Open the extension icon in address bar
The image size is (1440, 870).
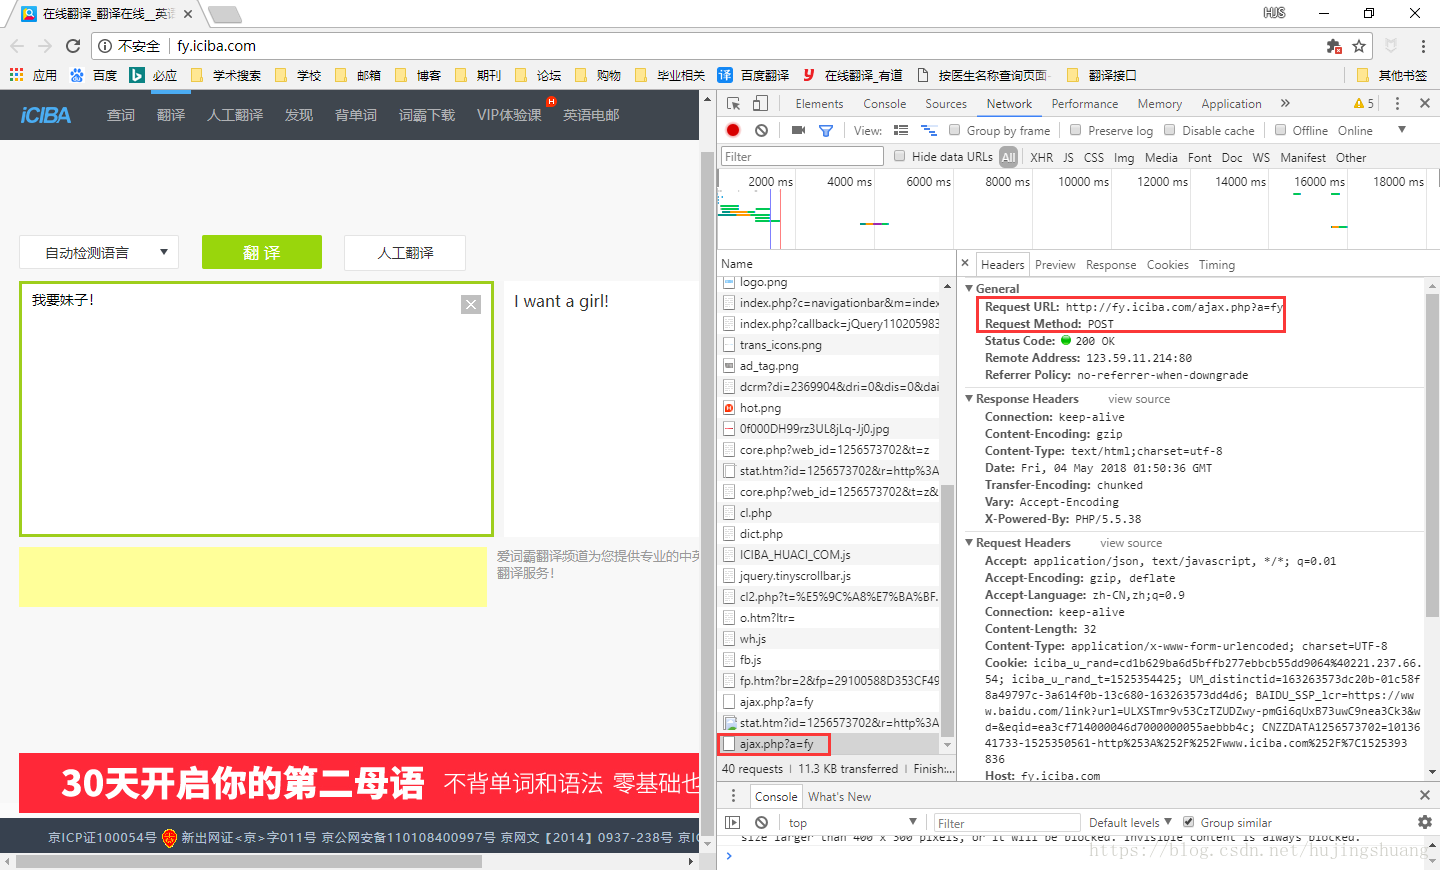tap(1334, 46)
